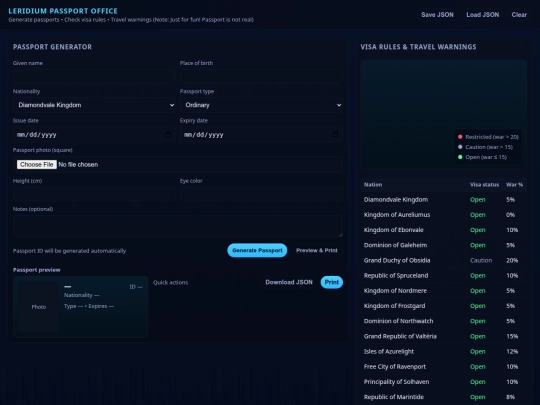Select the Kingdom of Aureliumus row

(444, 215)
